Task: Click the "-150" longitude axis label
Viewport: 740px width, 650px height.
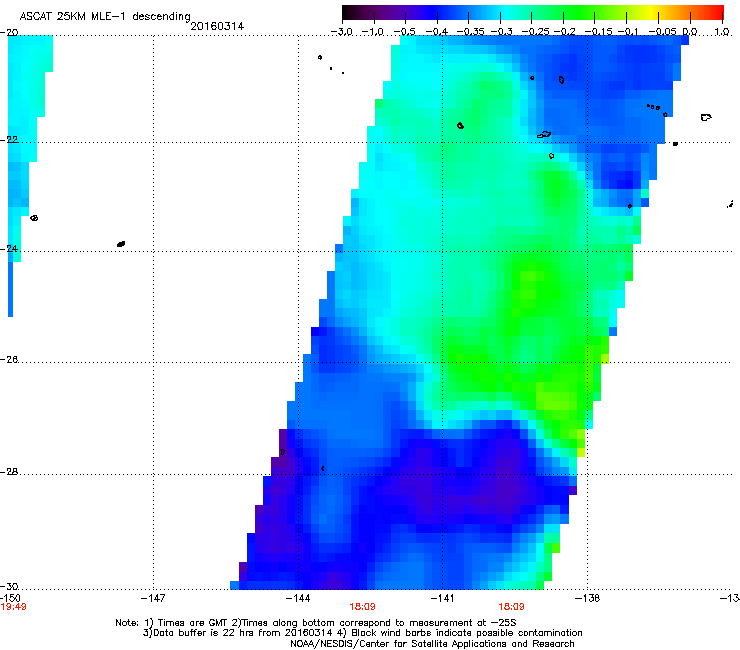Action: [x=10, y=598]
